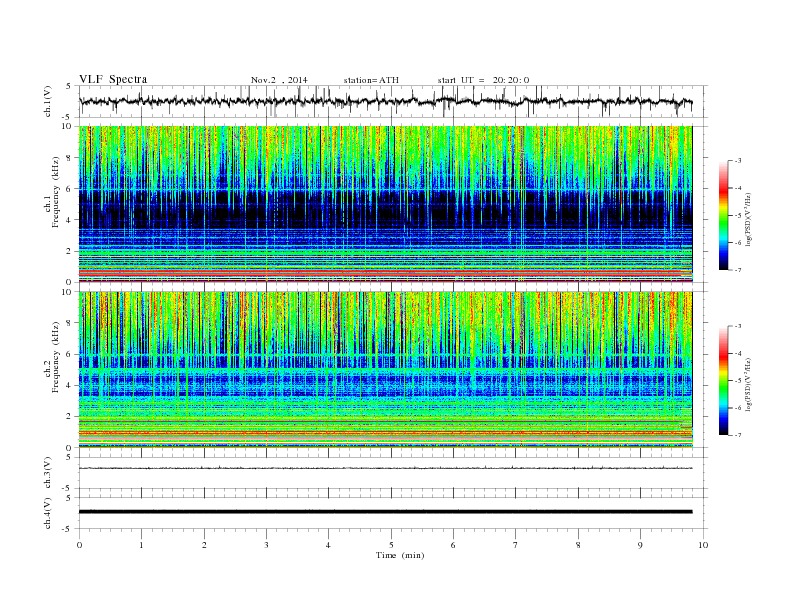Select the "Time (min)" x-axis label
This screenshot has width=792, height=612.
[400, 555]
